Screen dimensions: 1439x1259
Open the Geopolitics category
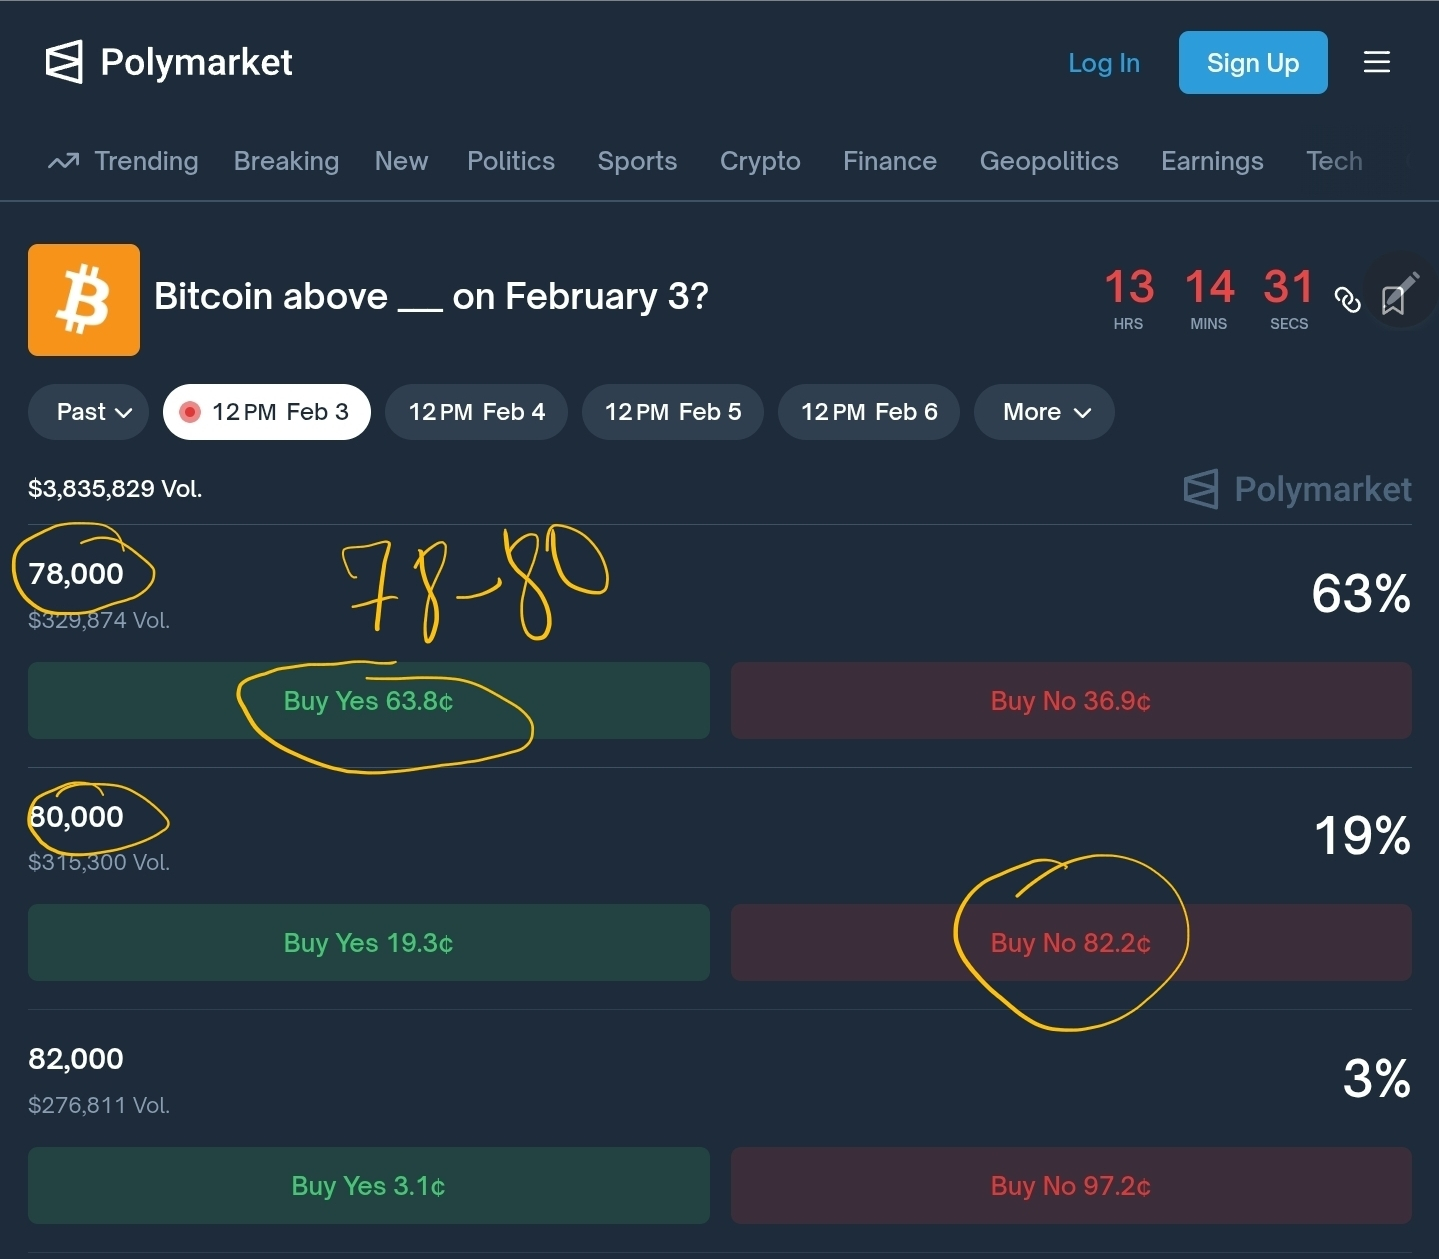point(1049,161)
